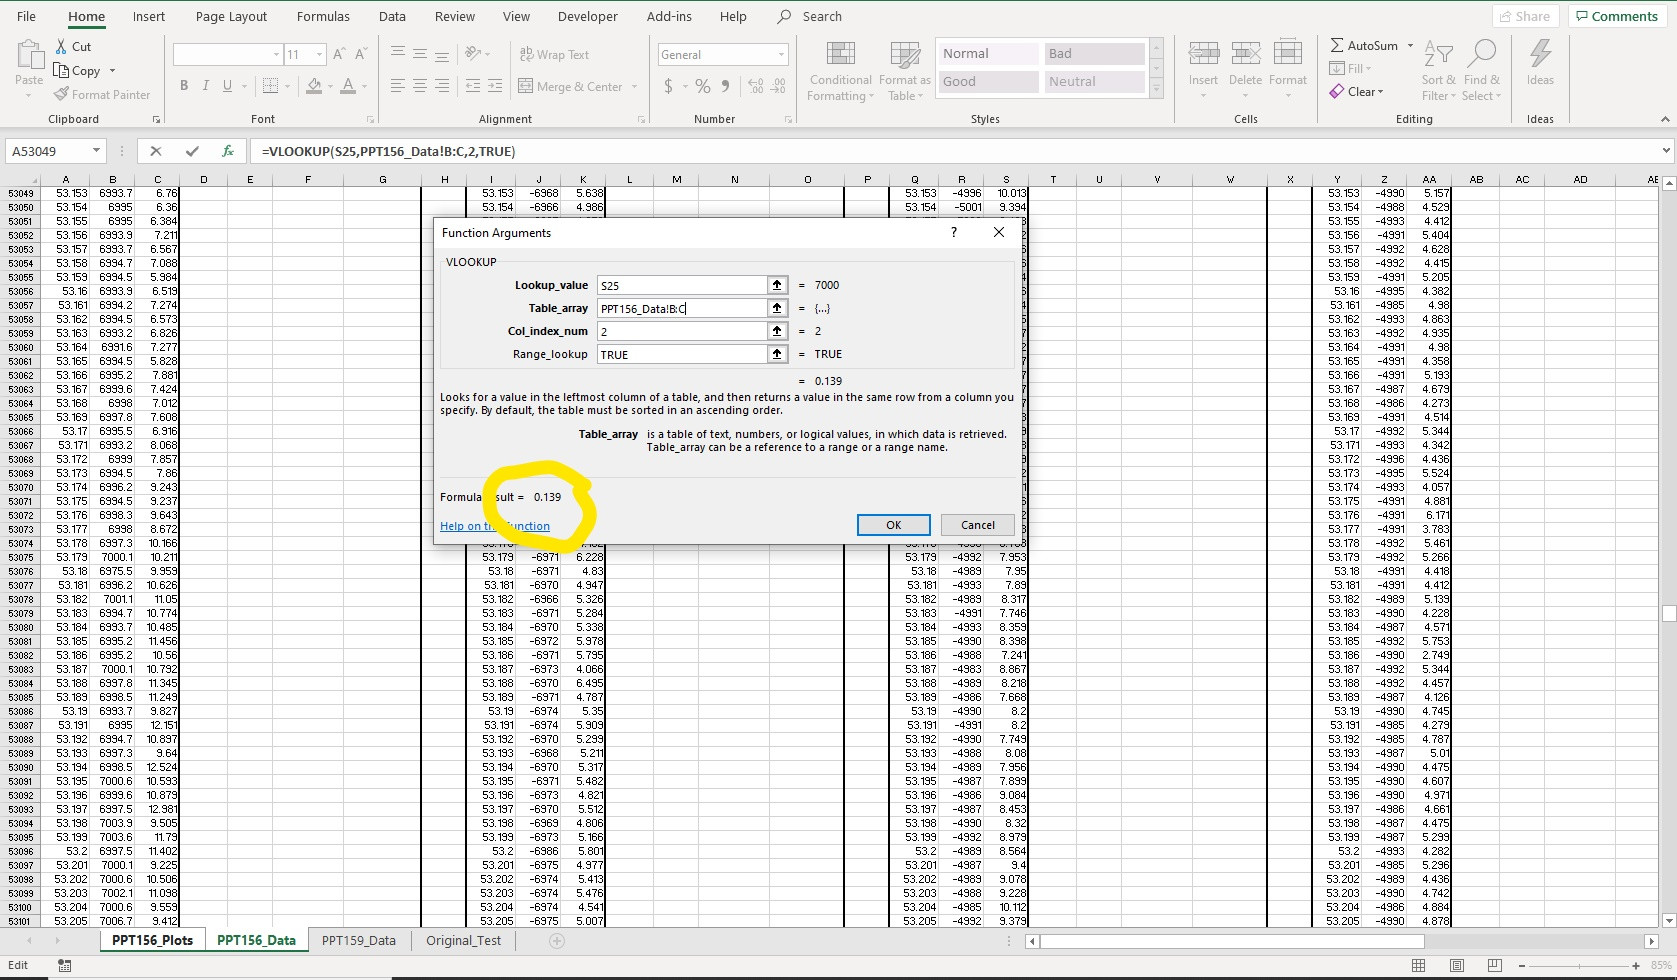The image size is (1677, 980).
Task: Open the AutoSum dropdown arrow
Action: 1410,45
